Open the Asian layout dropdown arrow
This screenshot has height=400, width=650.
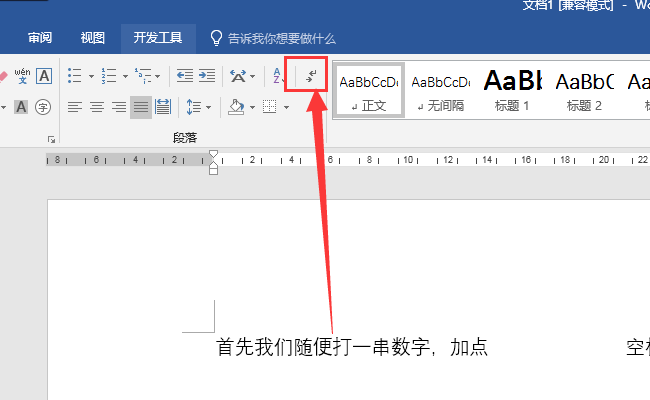tap(252, 76)
